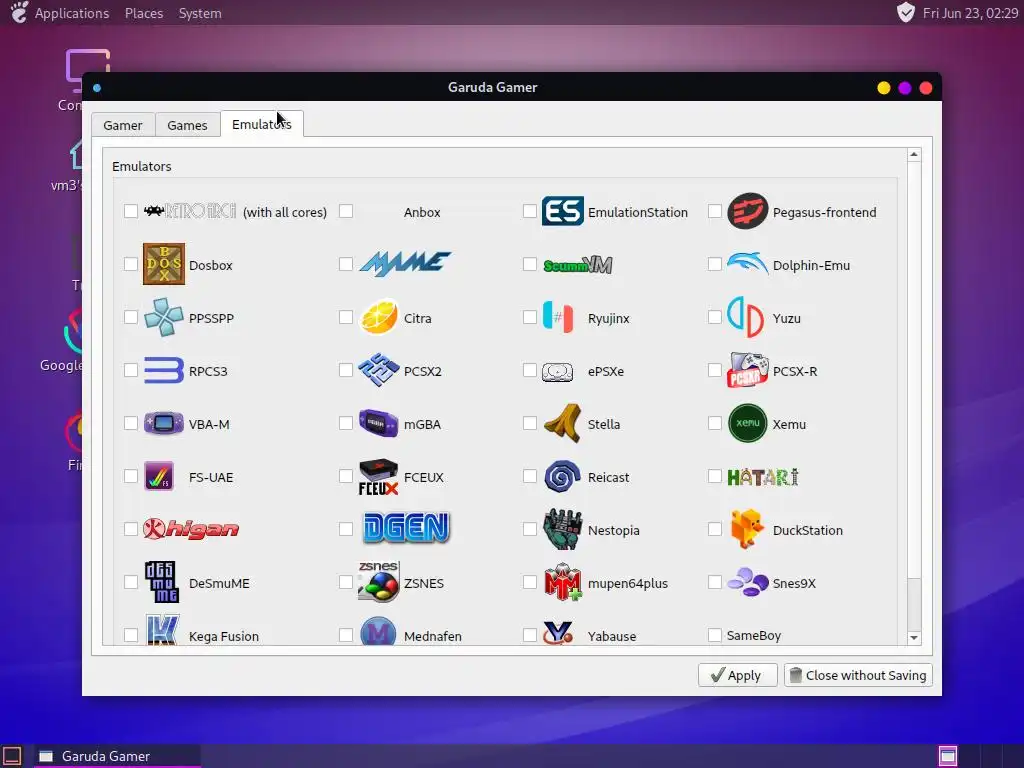This screenshot has width=1024, height=768.
Task: Click the Ryujinx icon
Action: [x=558, y=317]
